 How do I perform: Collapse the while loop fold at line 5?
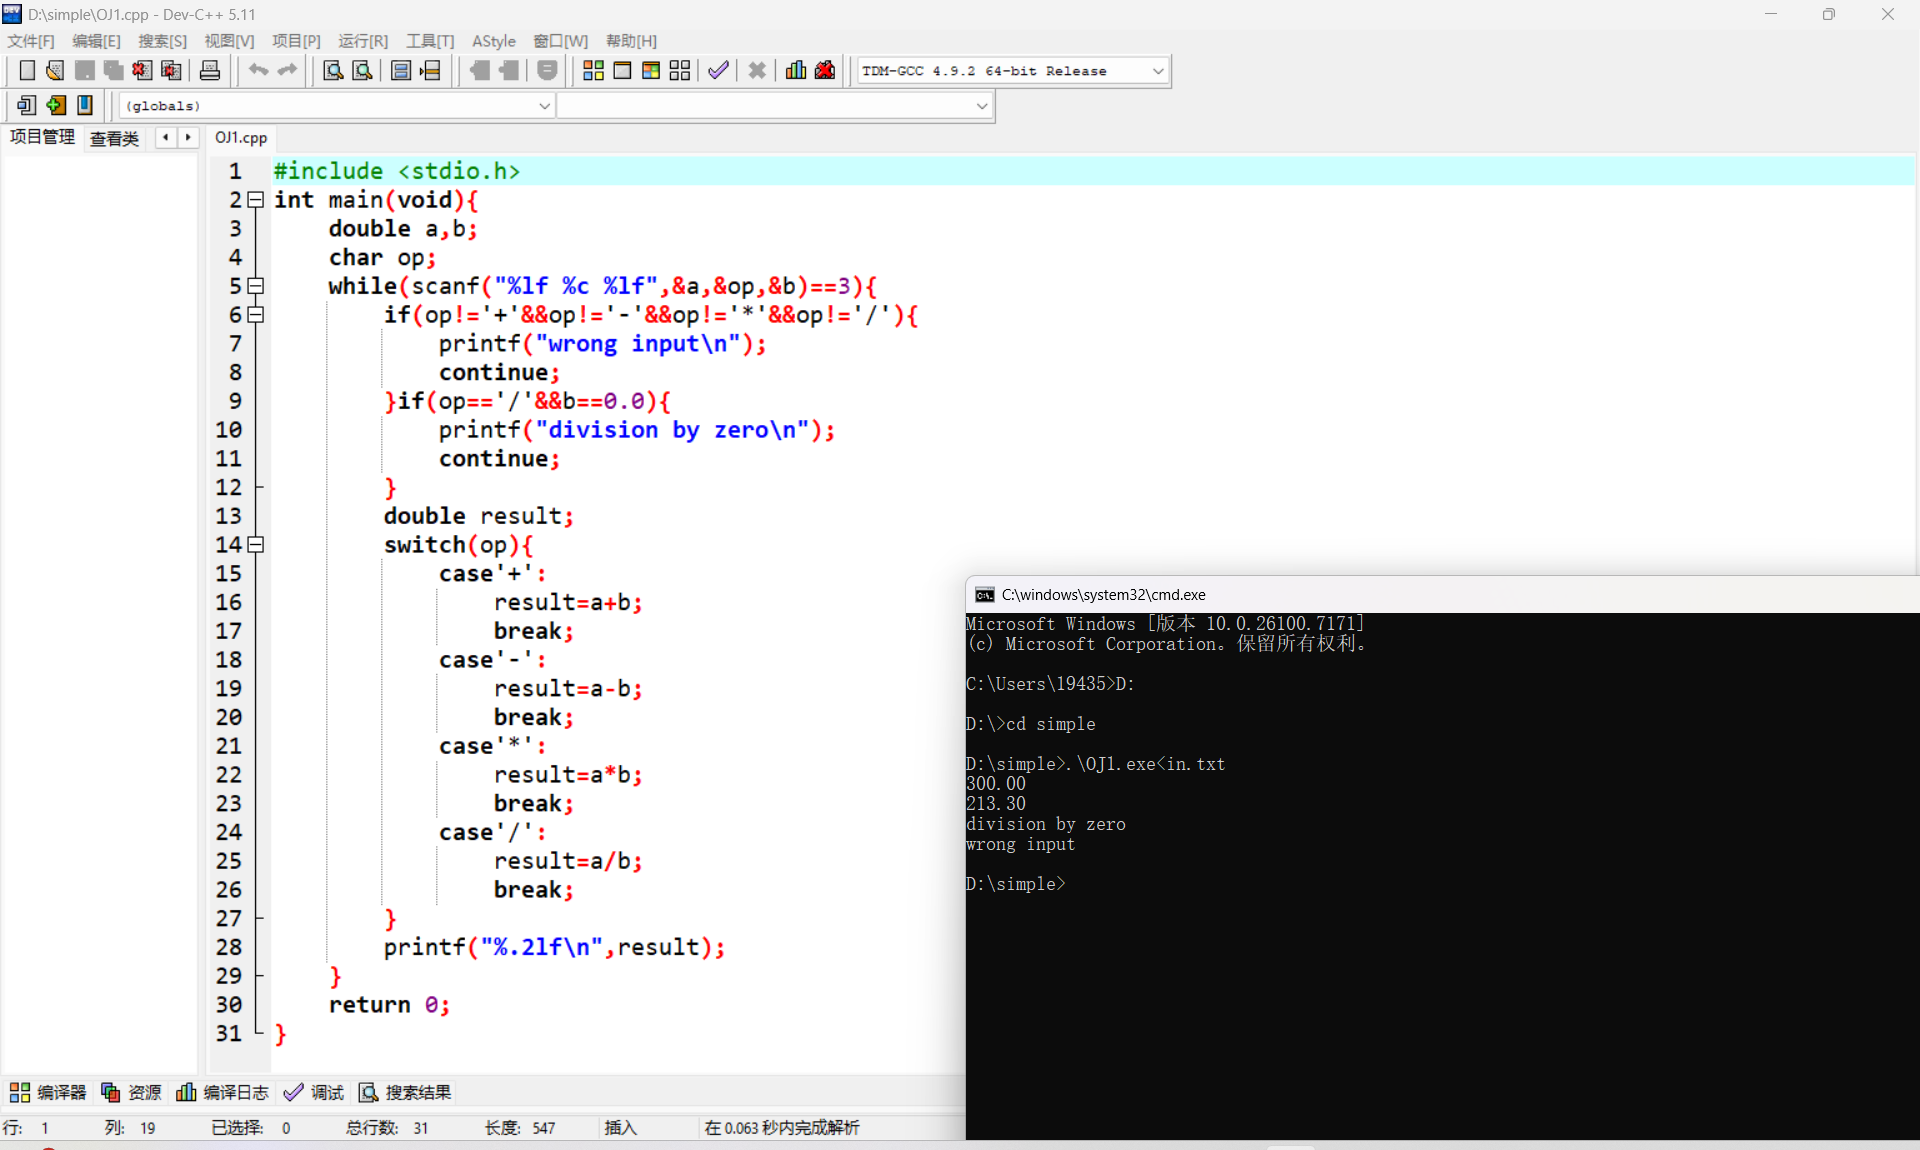click(256, 286)
